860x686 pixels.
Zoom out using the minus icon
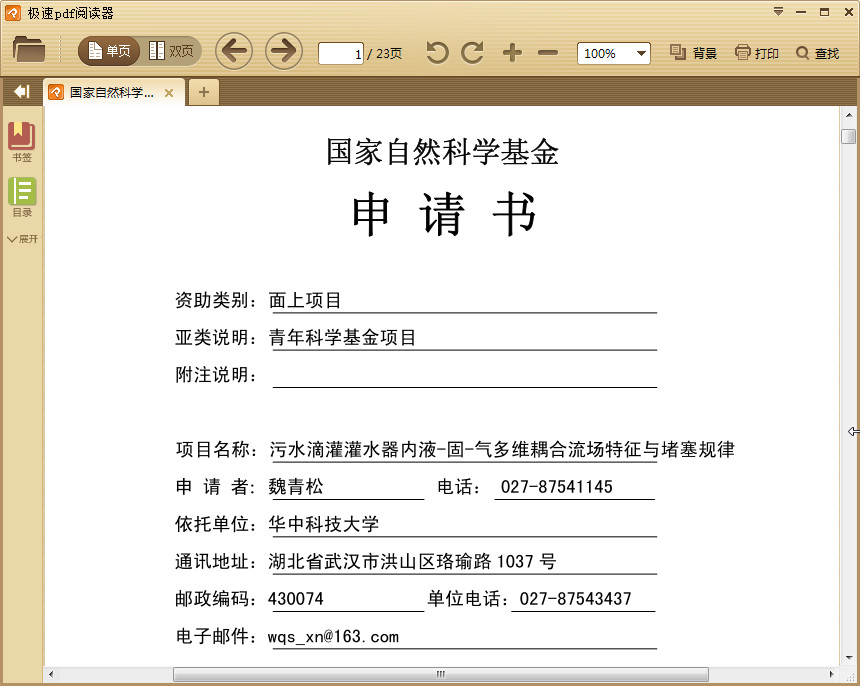[546, 51]
